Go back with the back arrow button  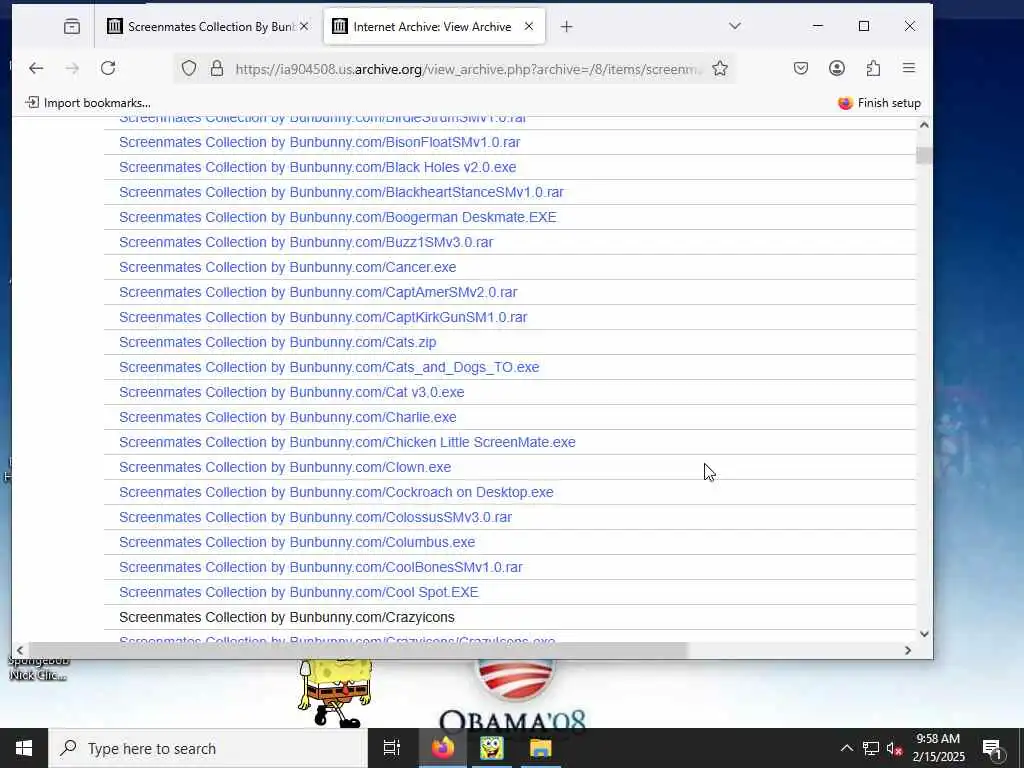pyautogui.click(x=36, y=69)
